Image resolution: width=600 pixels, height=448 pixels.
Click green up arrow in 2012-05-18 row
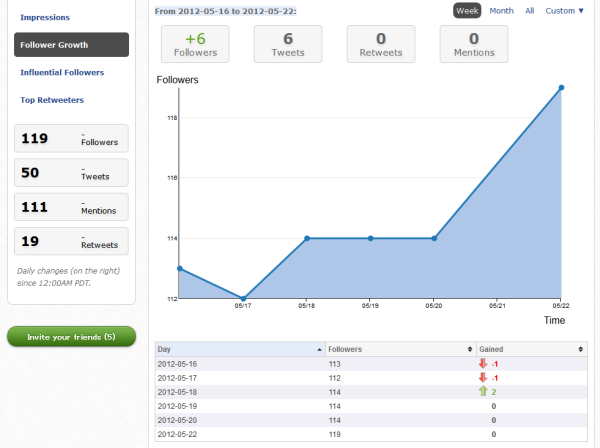point(483,391)
